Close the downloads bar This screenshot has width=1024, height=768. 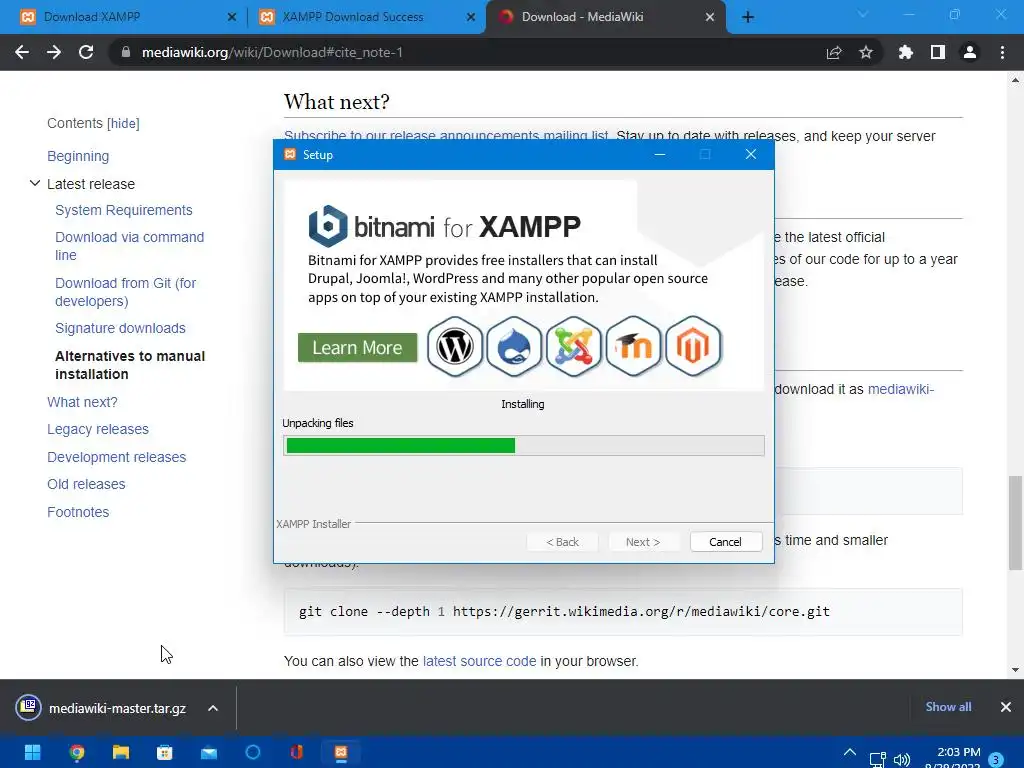tap(1006, 707)
